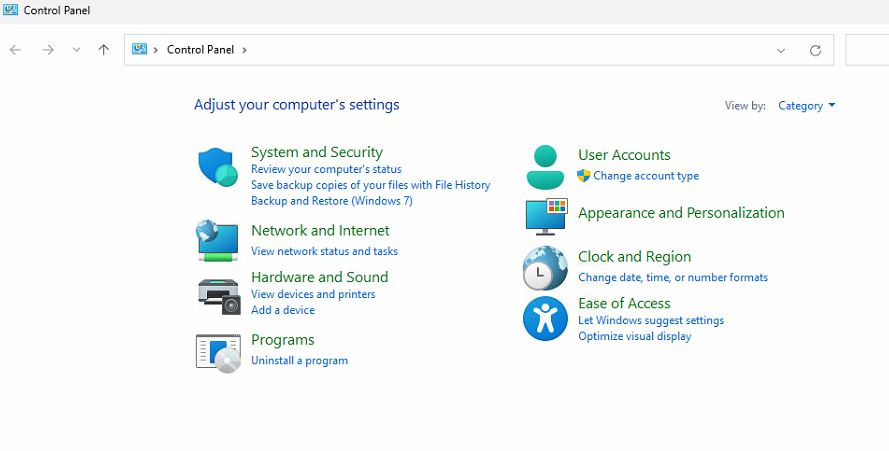
Task: Open the Hardware and Sound printer icon
Action: [219, 297]
